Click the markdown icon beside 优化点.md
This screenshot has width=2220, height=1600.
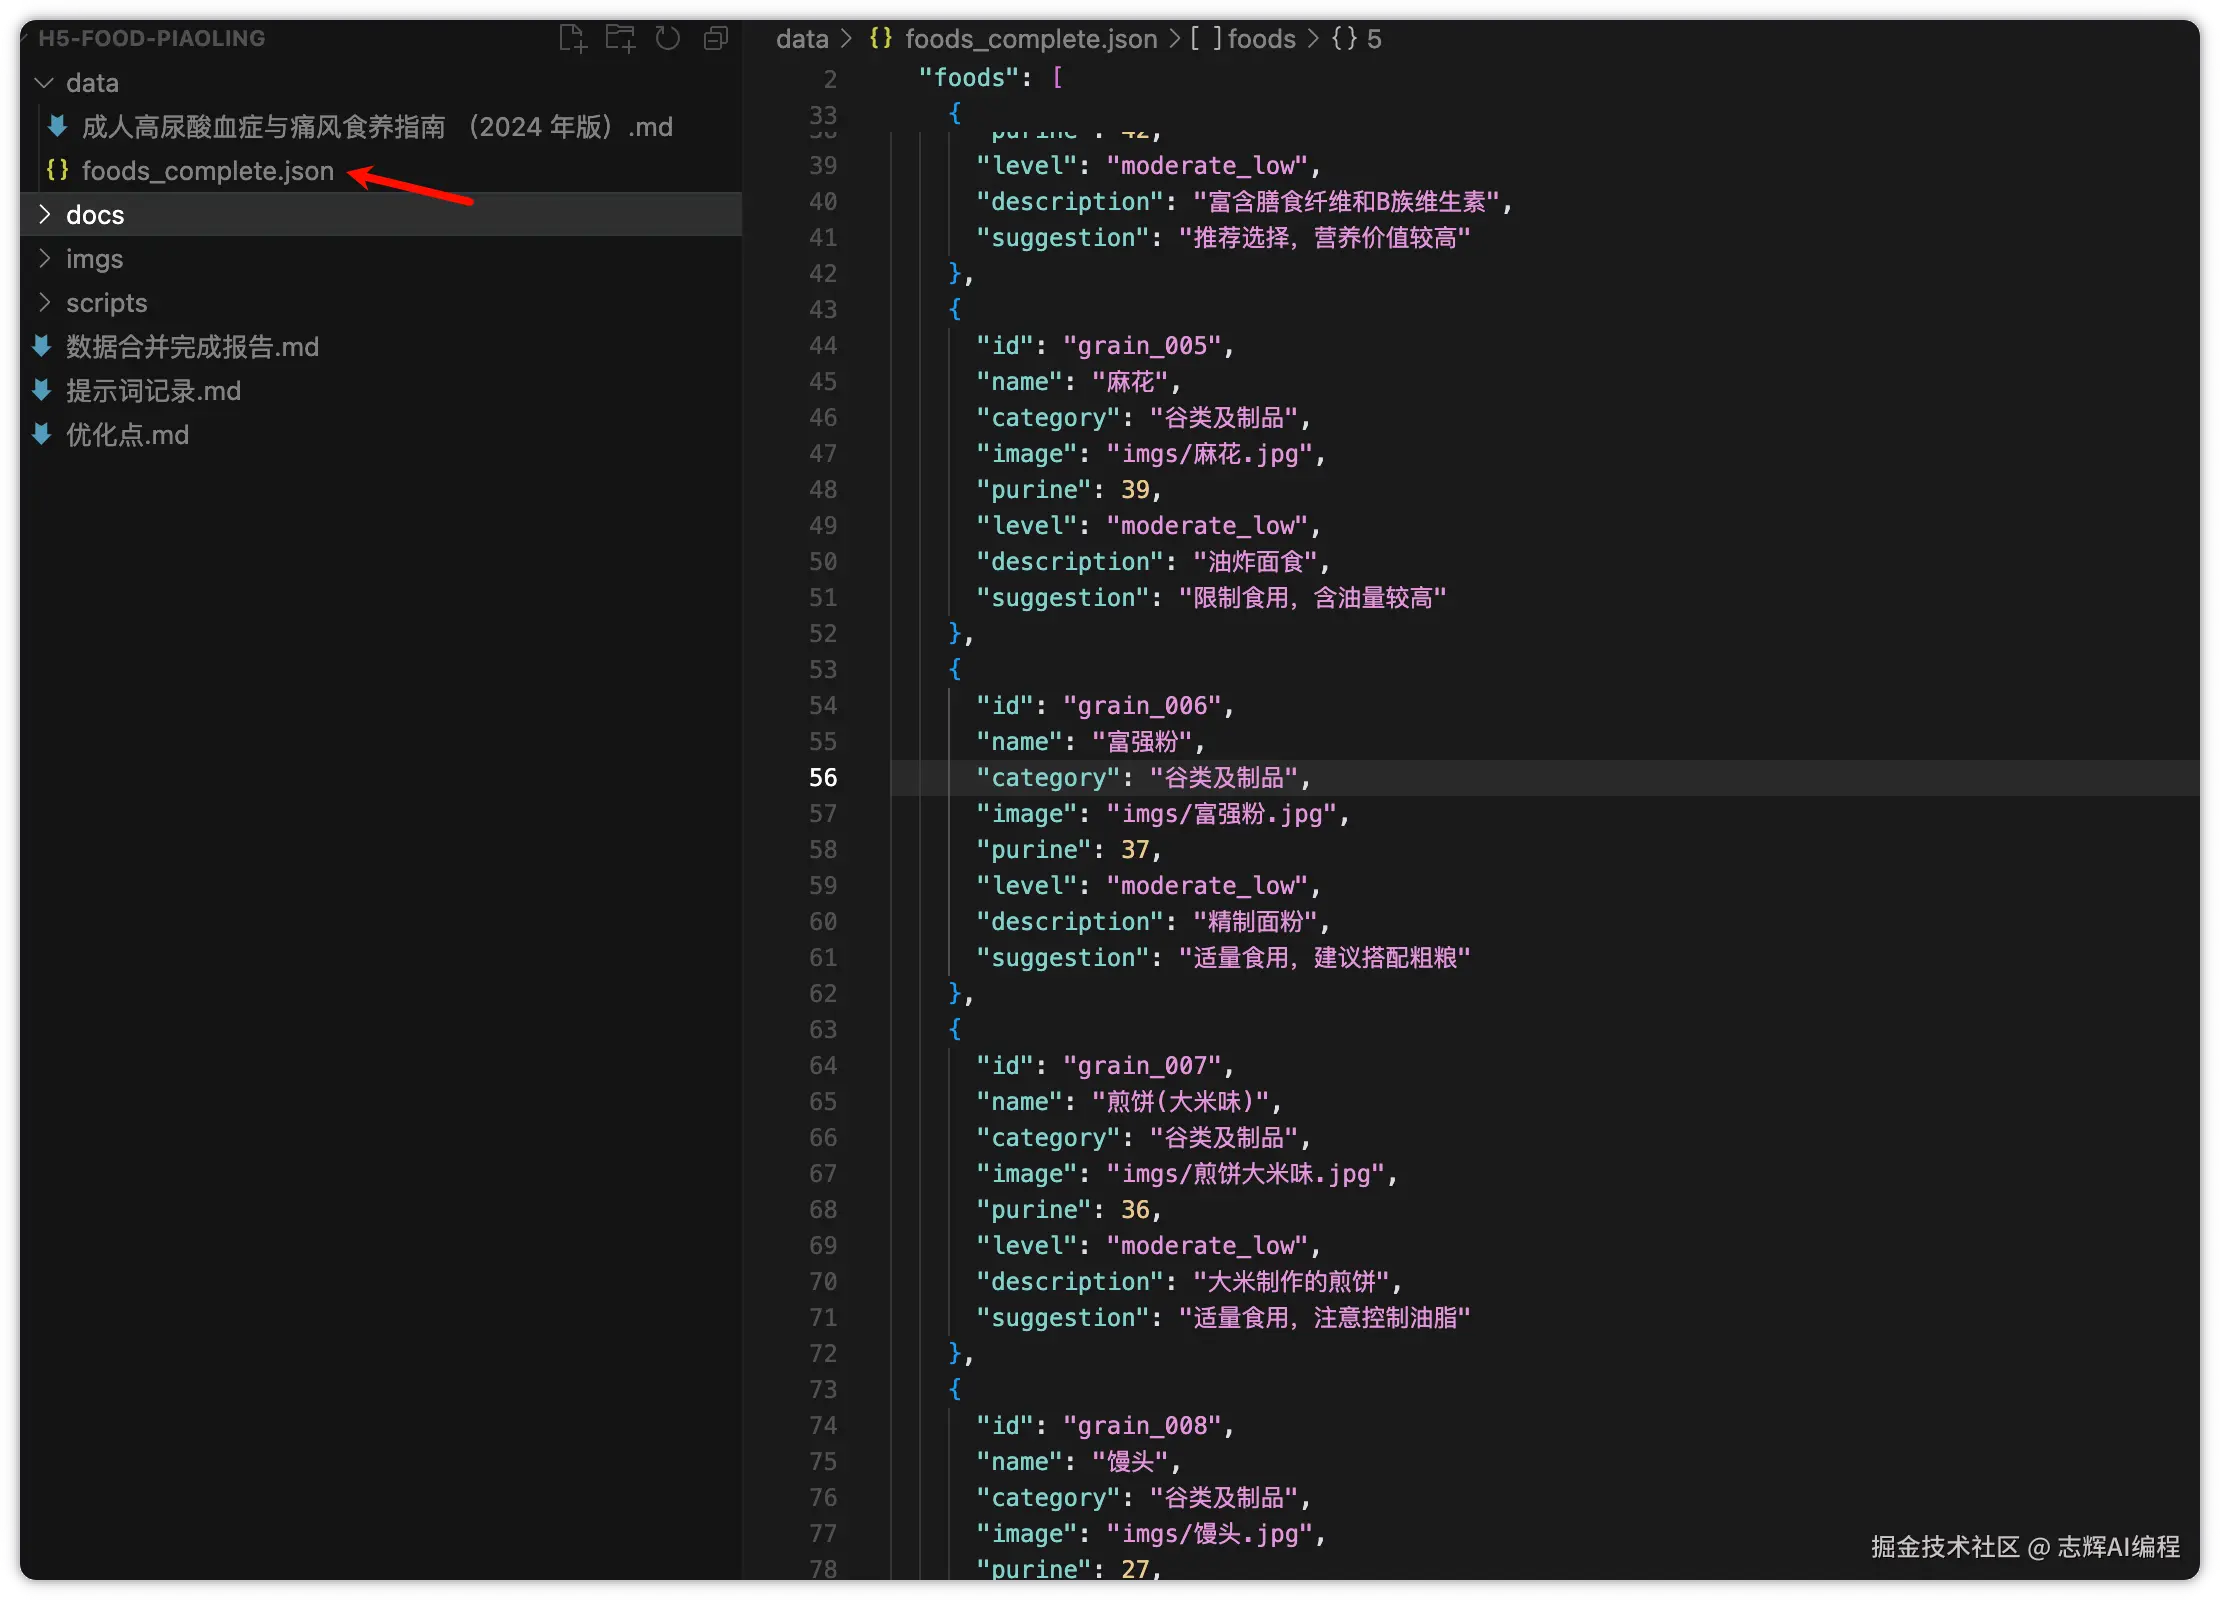pyautogui.click(x=42, y=435)
